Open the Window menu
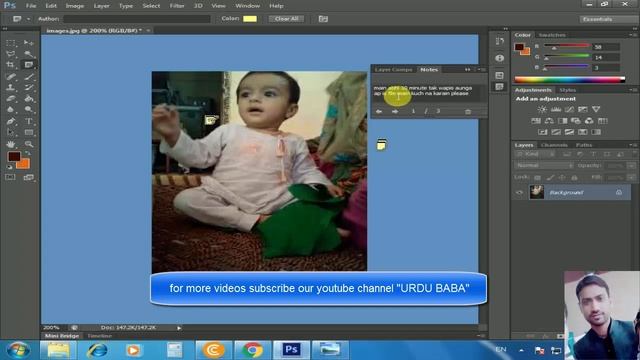The image size is (640, 360). point(247,6)
